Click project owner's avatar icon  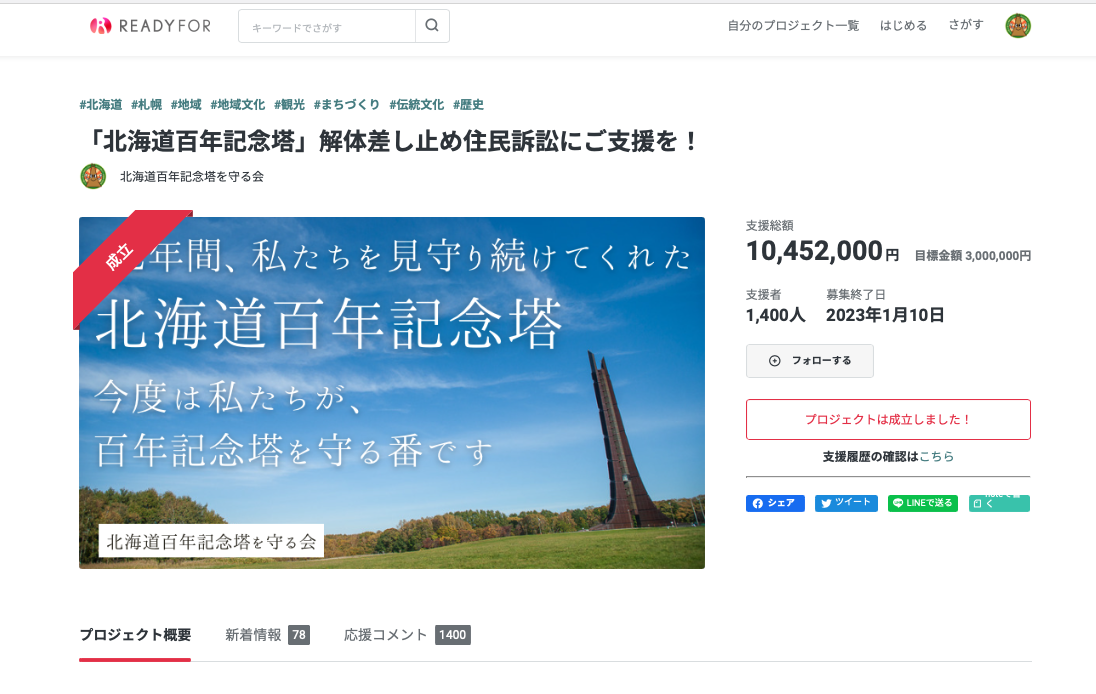pos(93,177)
